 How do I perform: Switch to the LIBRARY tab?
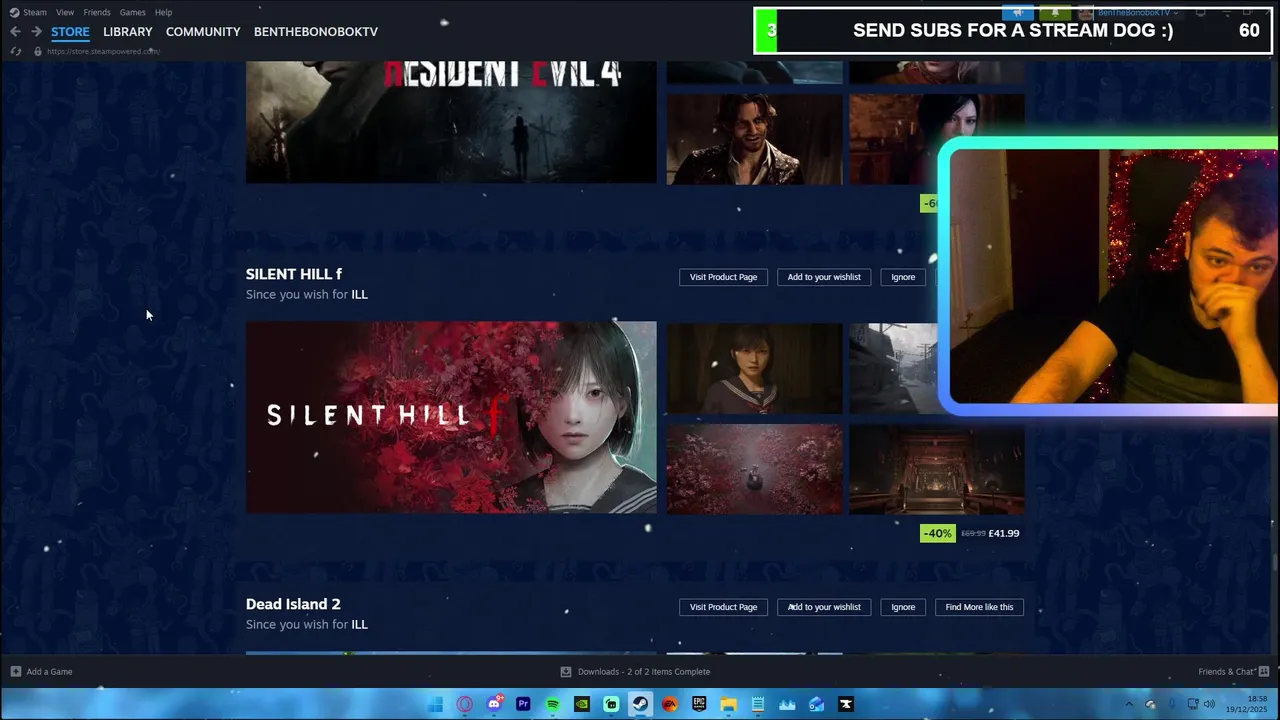coord(128,32)
